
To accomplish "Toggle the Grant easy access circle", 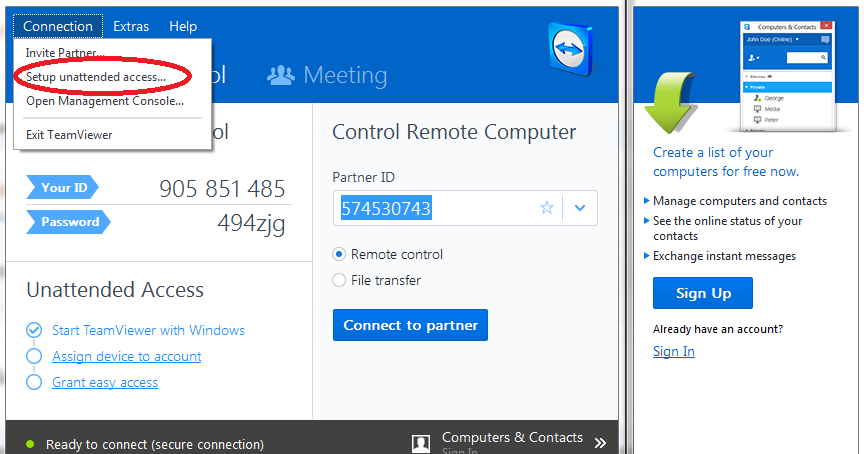I will pyautogui.click(x=34, y=382).
